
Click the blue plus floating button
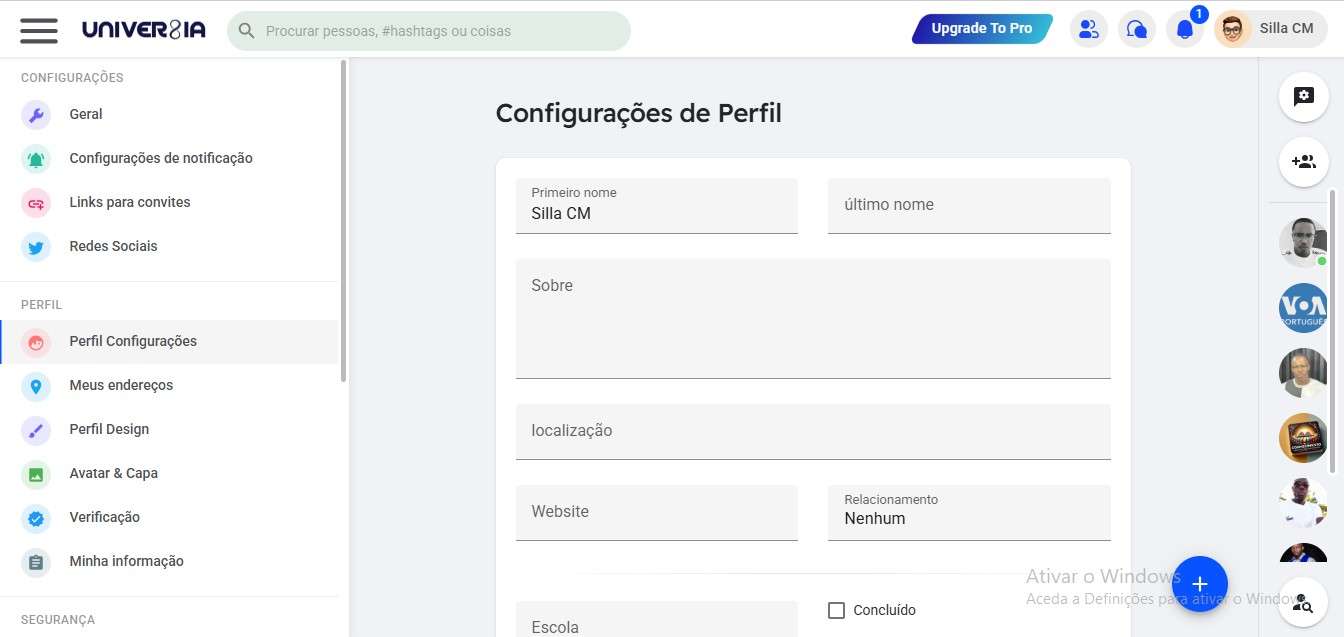click(1200, 584)
